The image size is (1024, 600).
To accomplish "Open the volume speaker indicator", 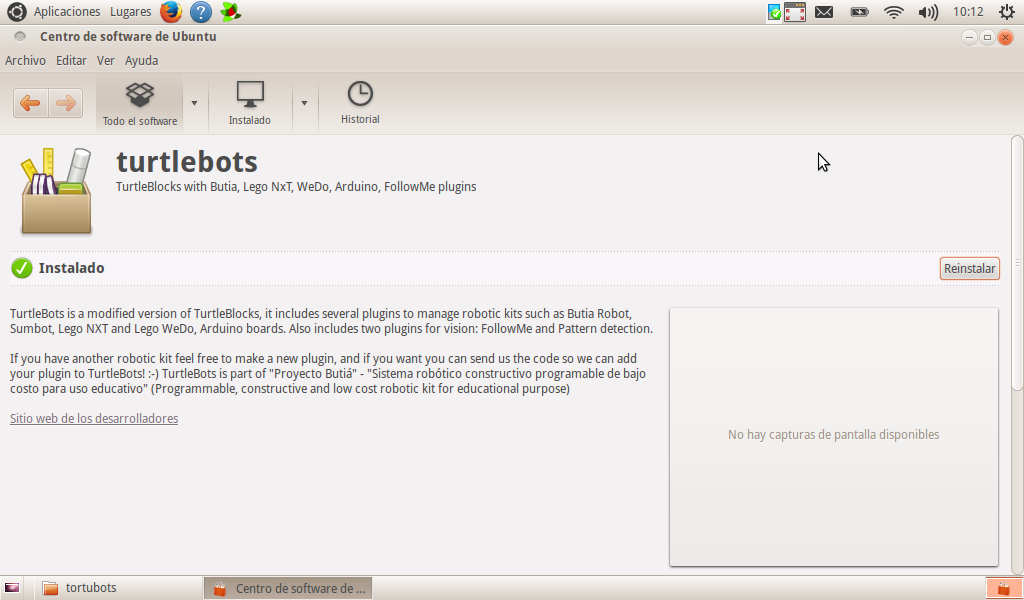I will point(928,12).
